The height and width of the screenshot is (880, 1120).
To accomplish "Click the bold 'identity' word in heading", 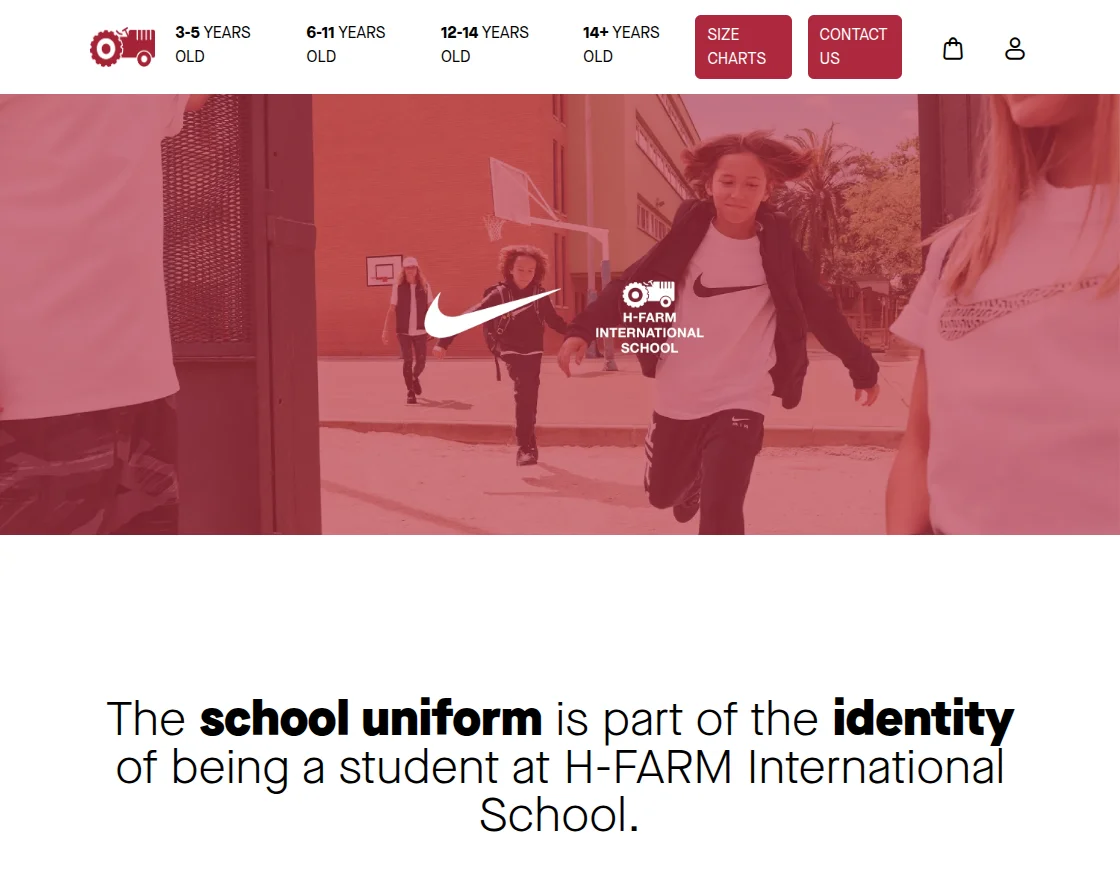I will (x=923, y=719).
